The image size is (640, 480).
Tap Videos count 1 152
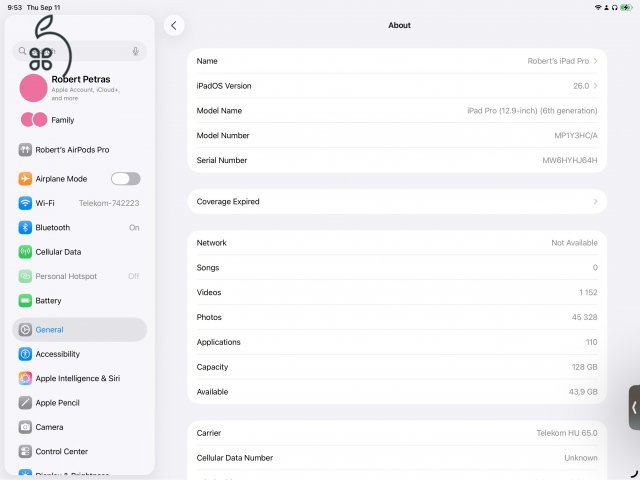tap(588, 293)
